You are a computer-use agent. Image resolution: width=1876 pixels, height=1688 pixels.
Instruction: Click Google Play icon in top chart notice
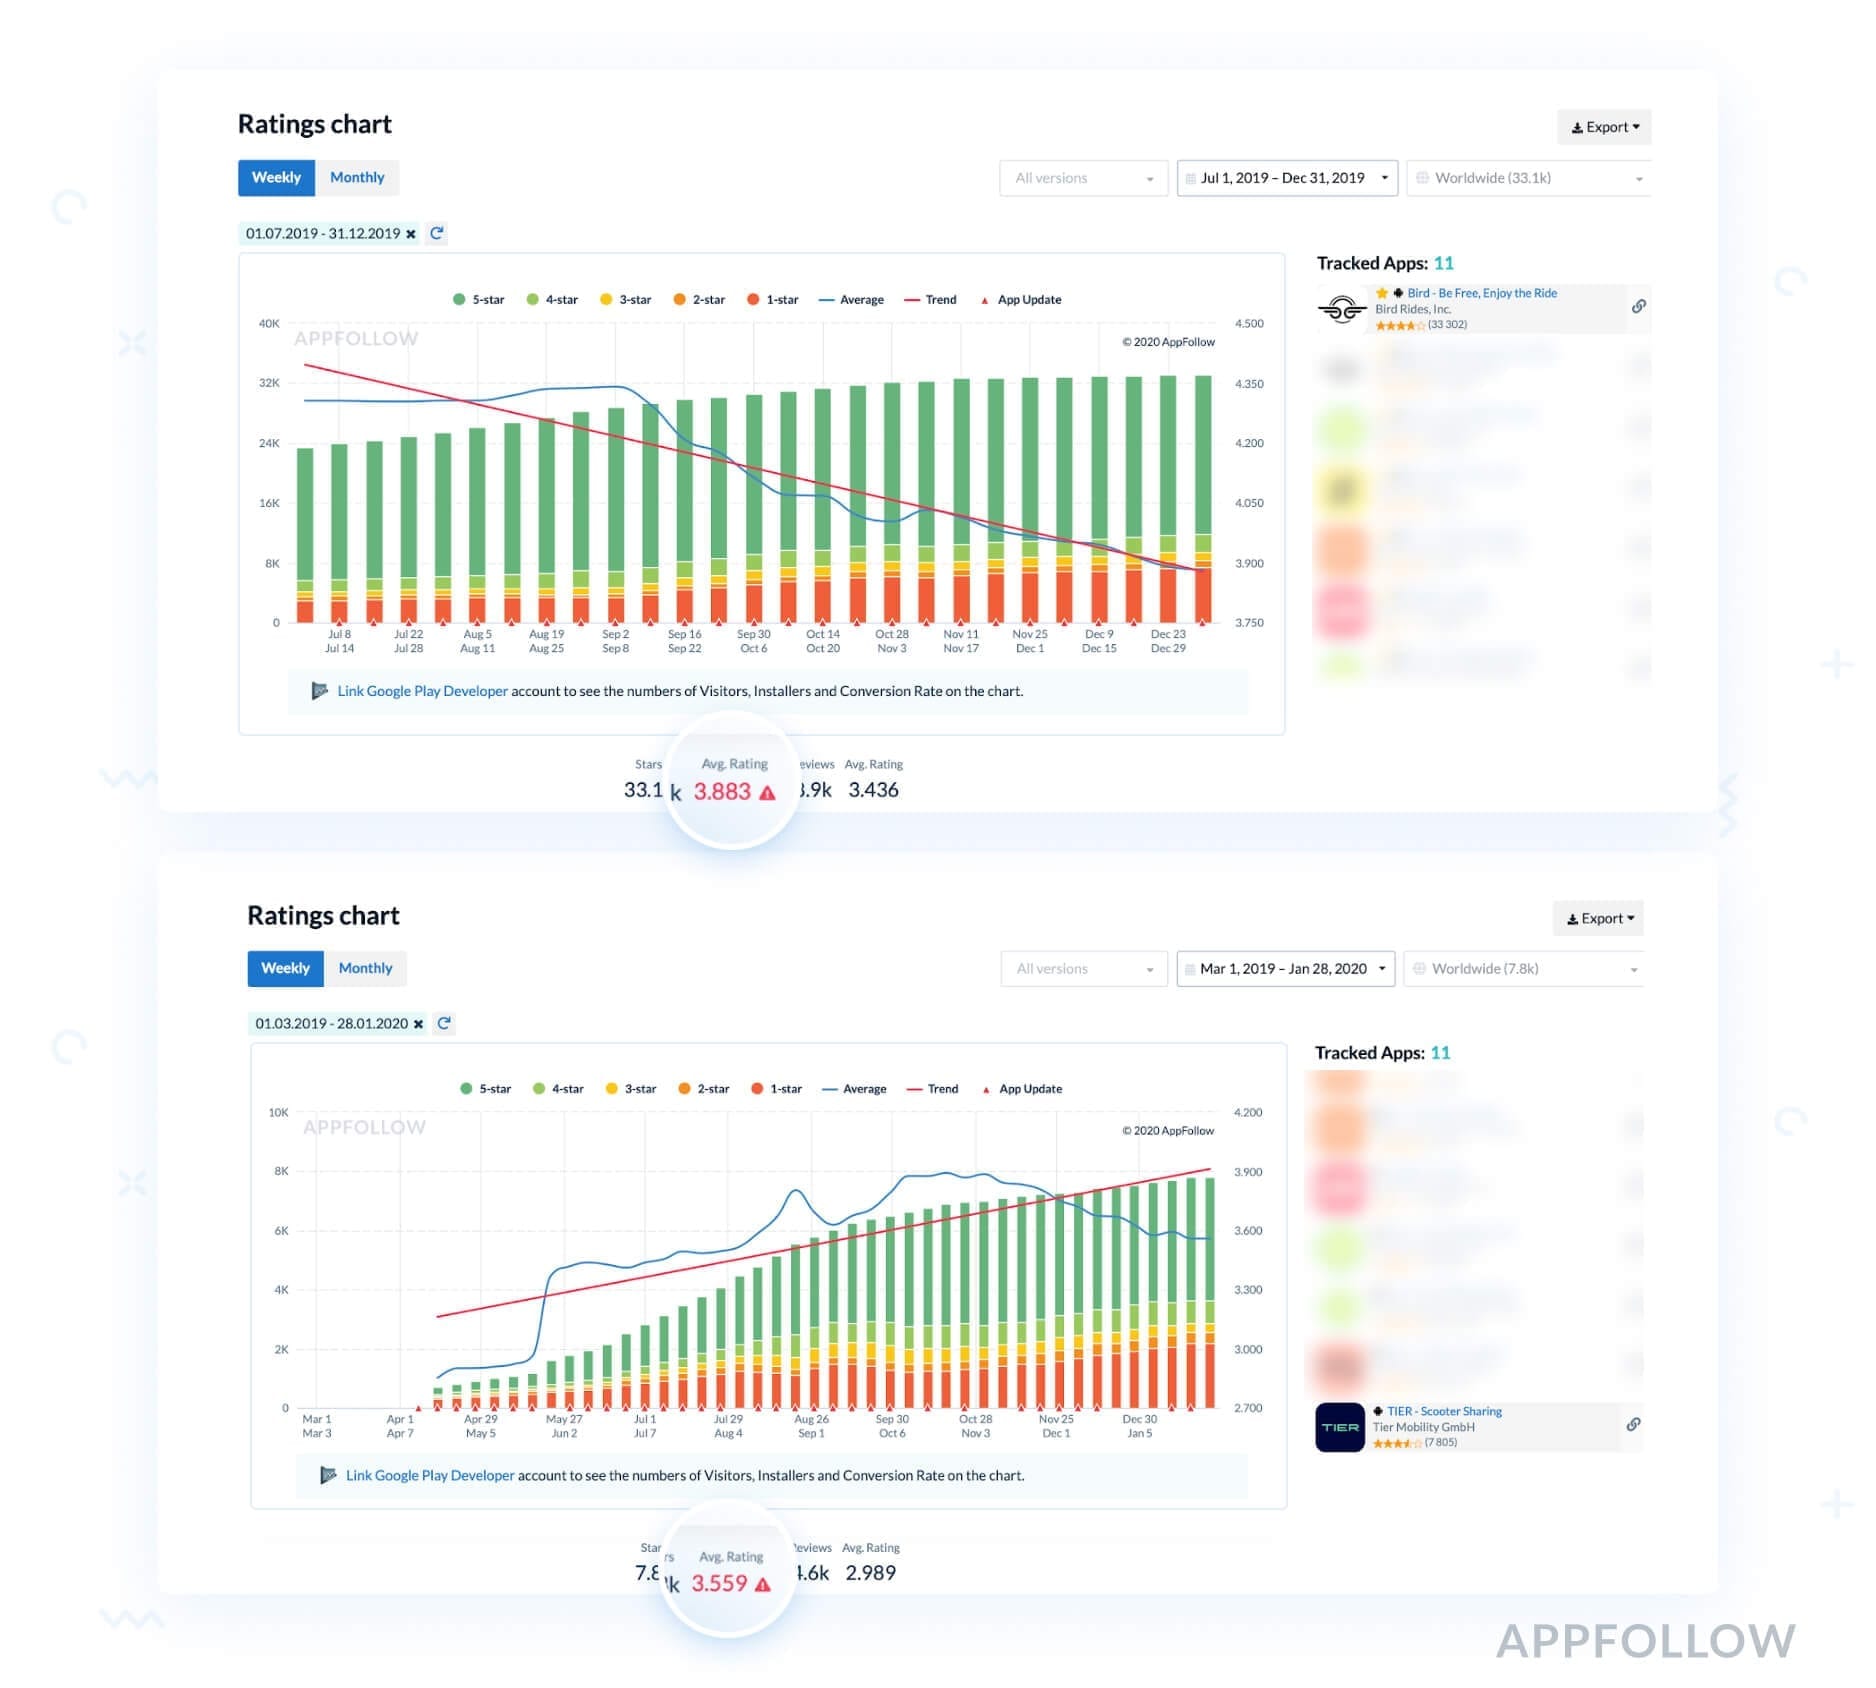pos(319,691)
